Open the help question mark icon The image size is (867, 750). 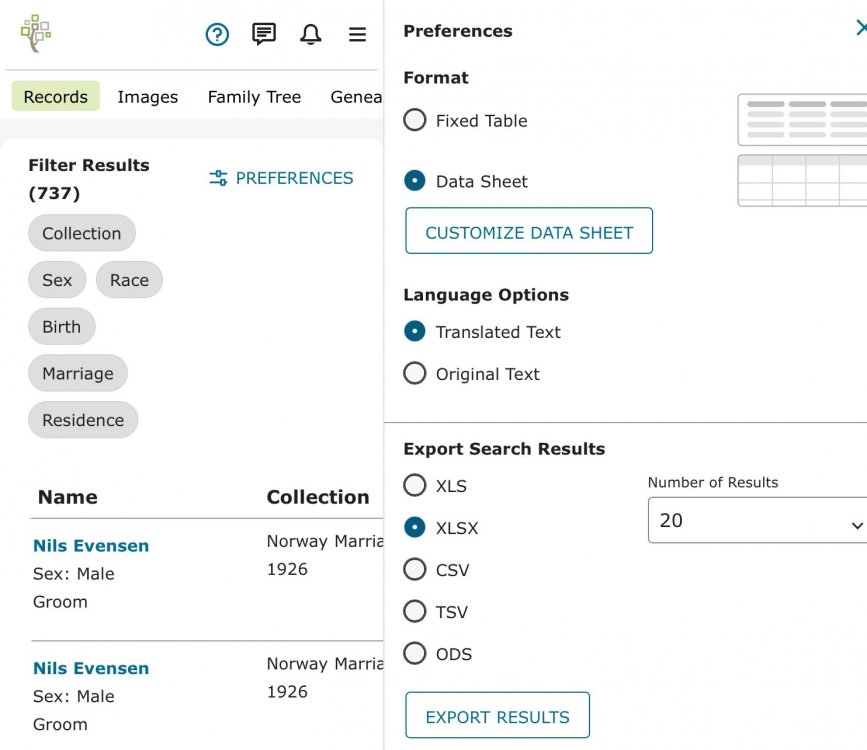[217, 35]
